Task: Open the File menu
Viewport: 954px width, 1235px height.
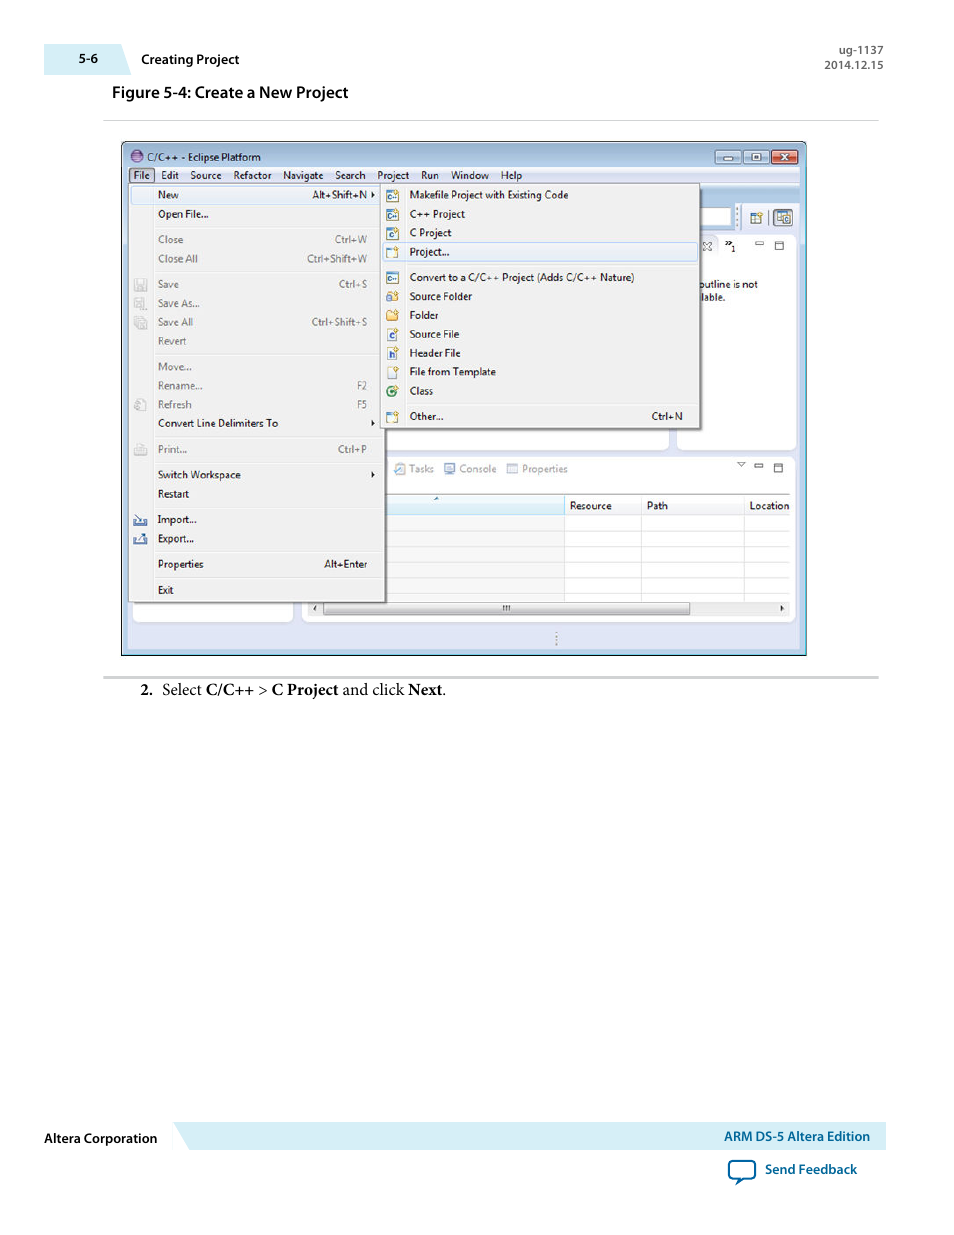Action: pyautogui.click(x=142, y=176)
